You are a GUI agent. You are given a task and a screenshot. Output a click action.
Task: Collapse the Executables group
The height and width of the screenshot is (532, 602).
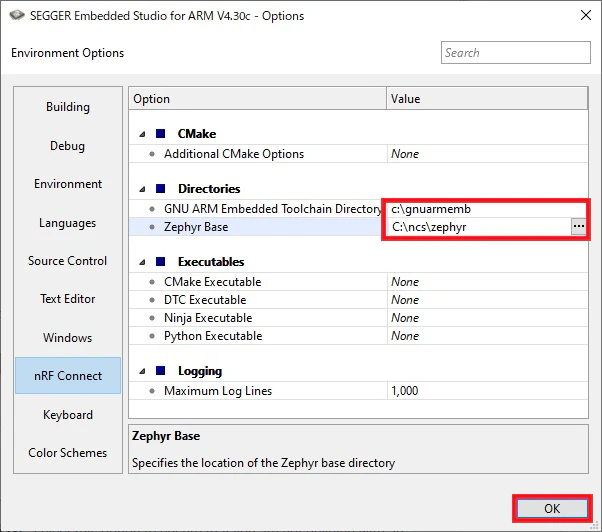coord(142,262)
